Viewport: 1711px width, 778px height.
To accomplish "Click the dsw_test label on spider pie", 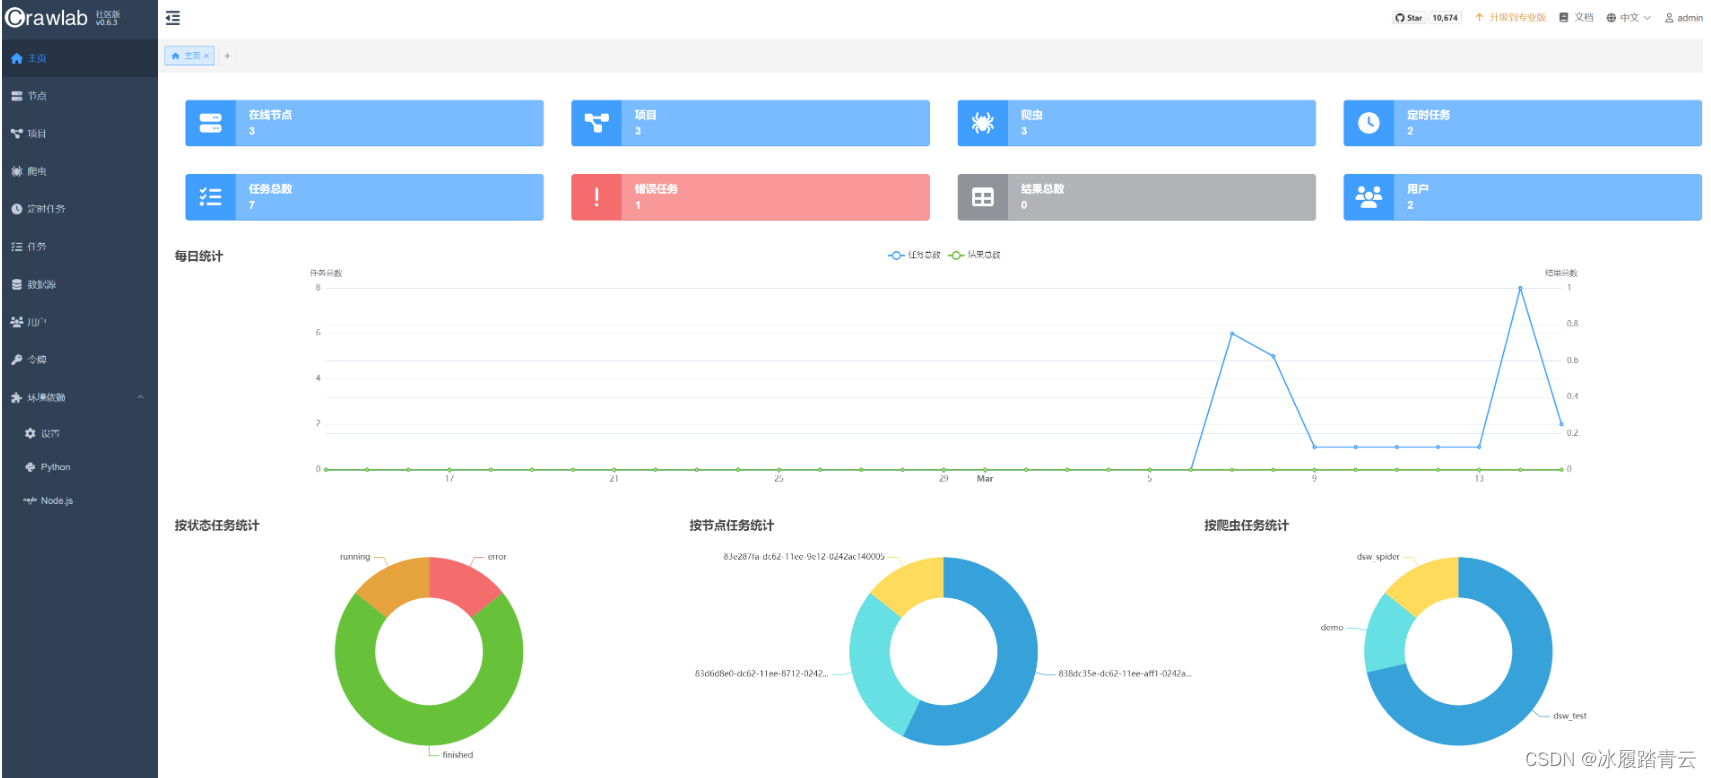I will pos(1570,716).
